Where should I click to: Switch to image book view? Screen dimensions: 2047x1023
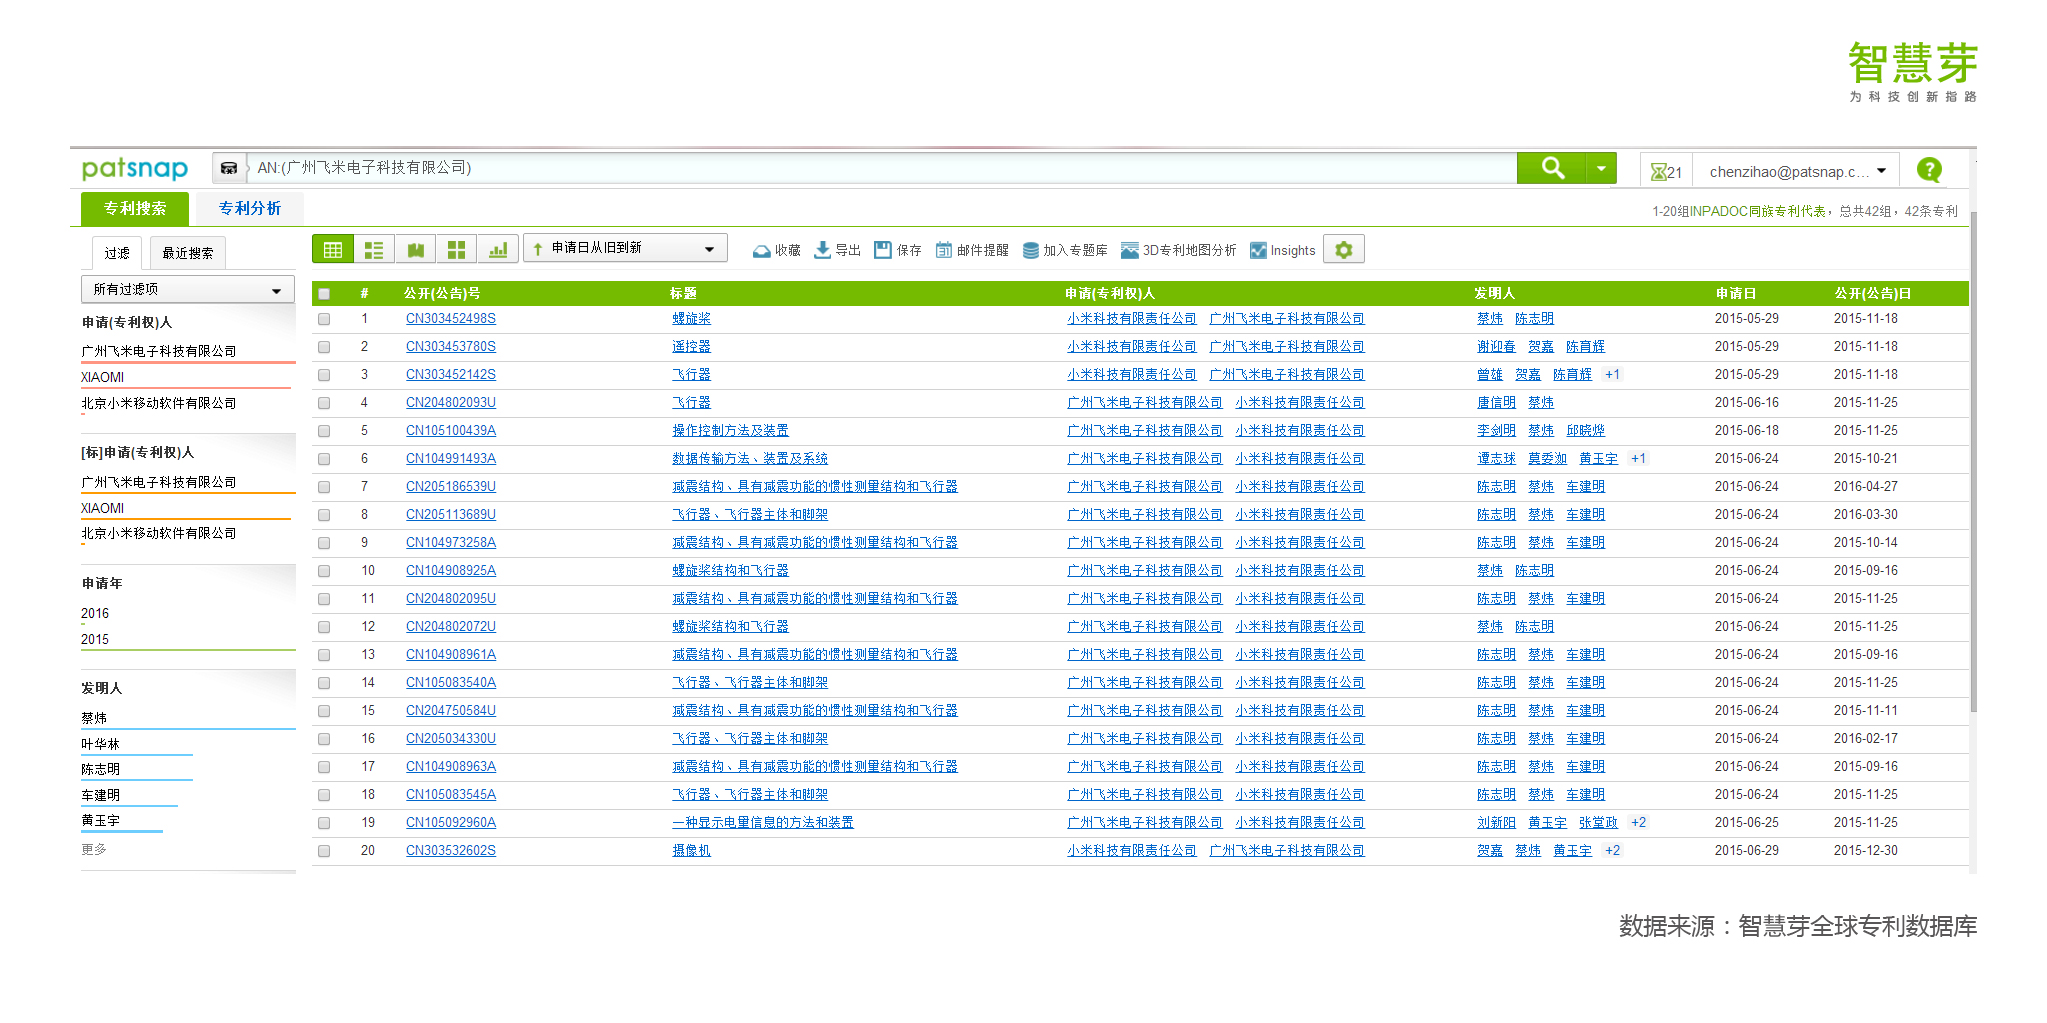point(415,249)
